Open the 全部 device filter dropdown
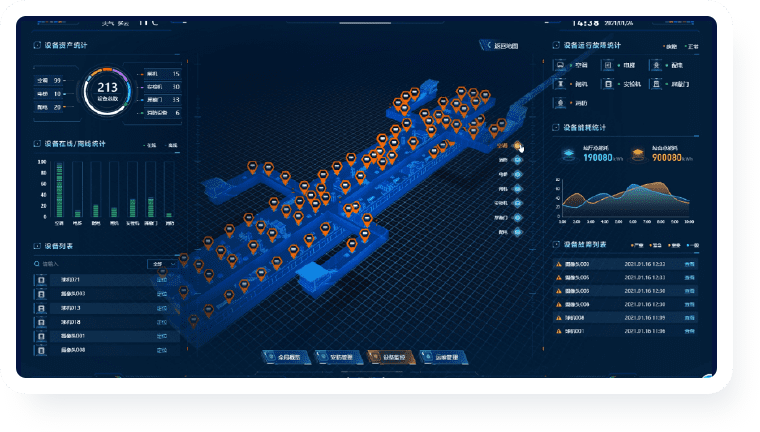 pyautogui.click(x=162, y=264)
